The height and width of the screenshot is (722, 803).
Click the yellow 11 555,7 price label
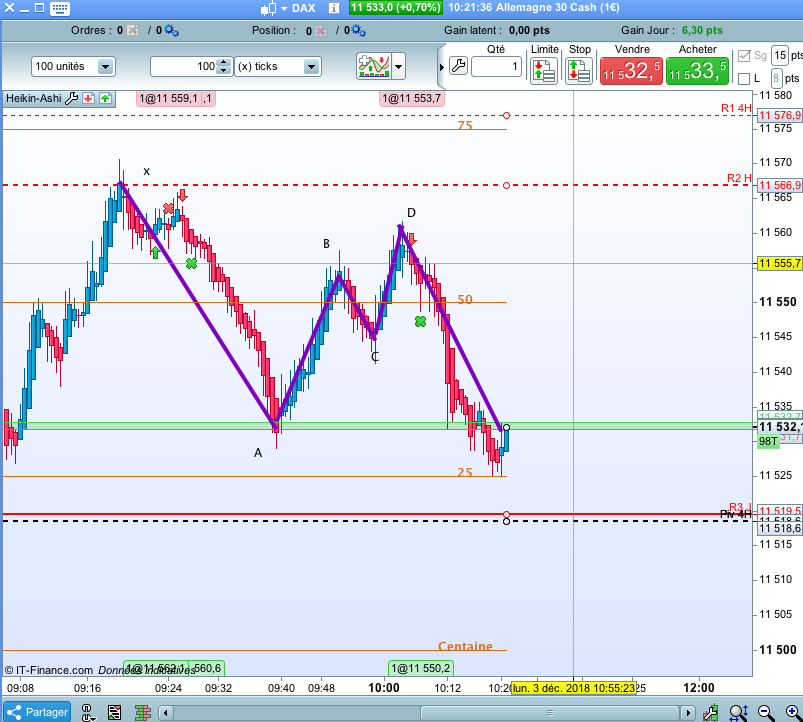779,263
